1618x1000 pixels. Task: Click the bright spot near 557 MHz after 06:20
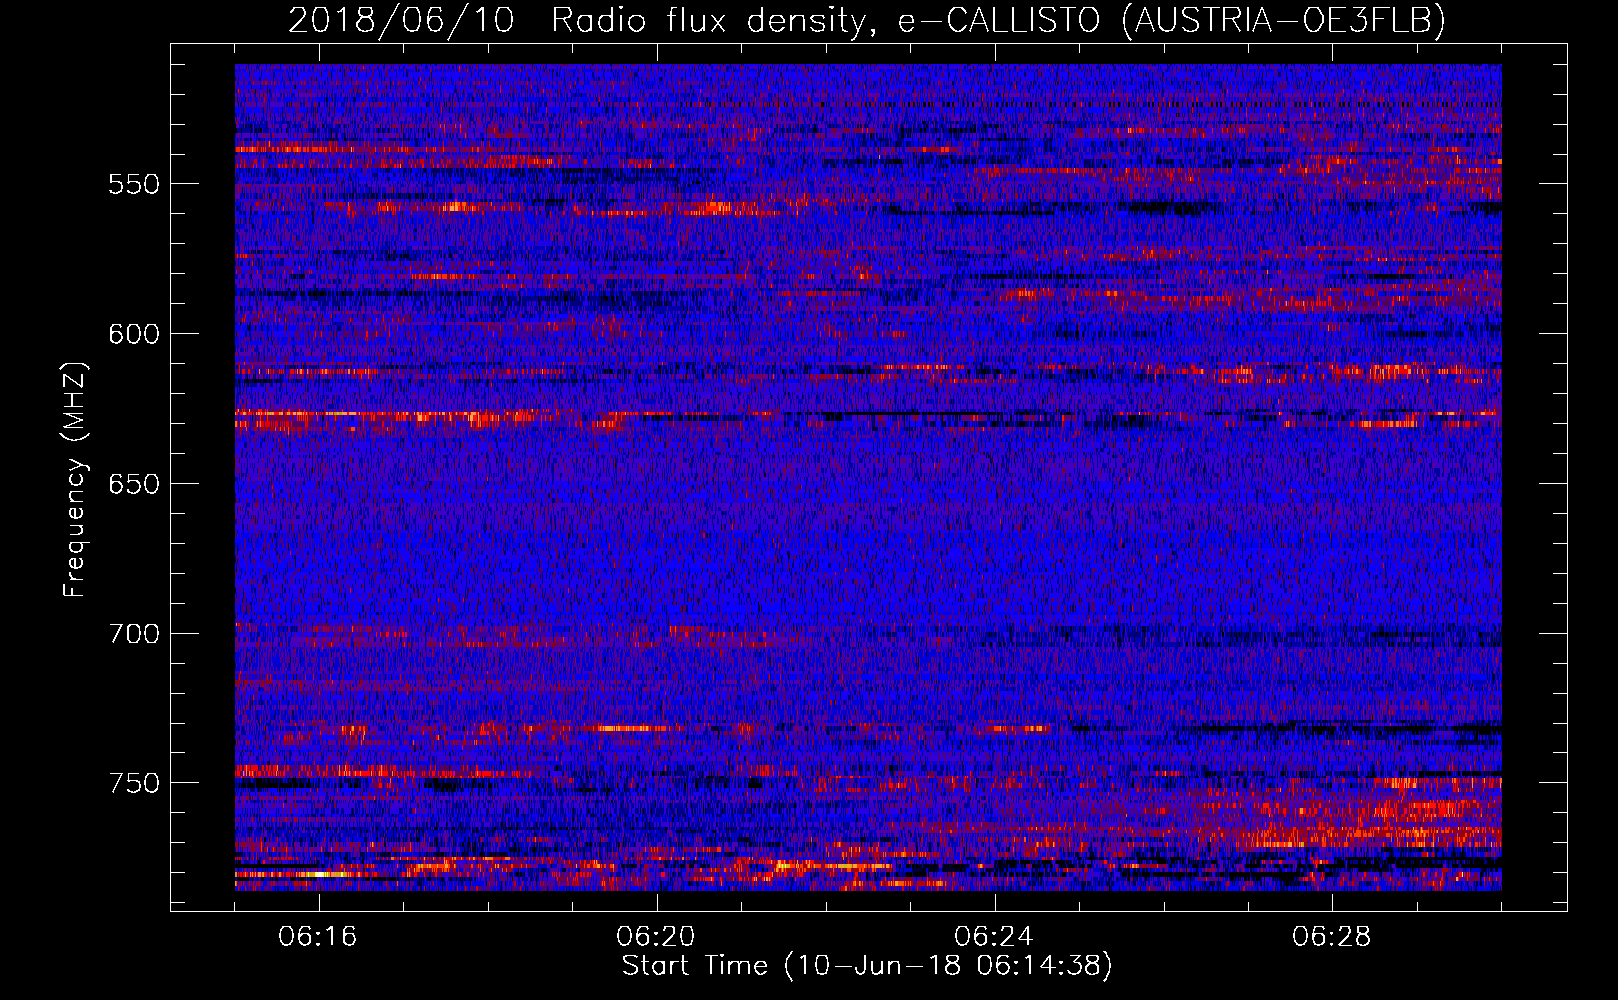(716, 208)
